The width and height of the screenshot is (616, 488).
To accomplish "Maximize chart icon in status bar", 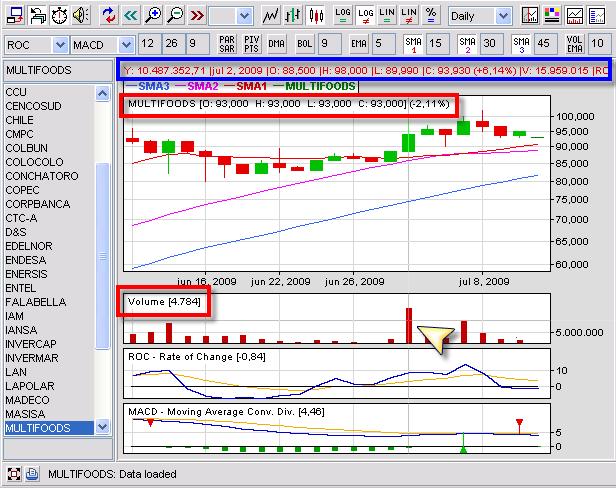I will 14,474.
